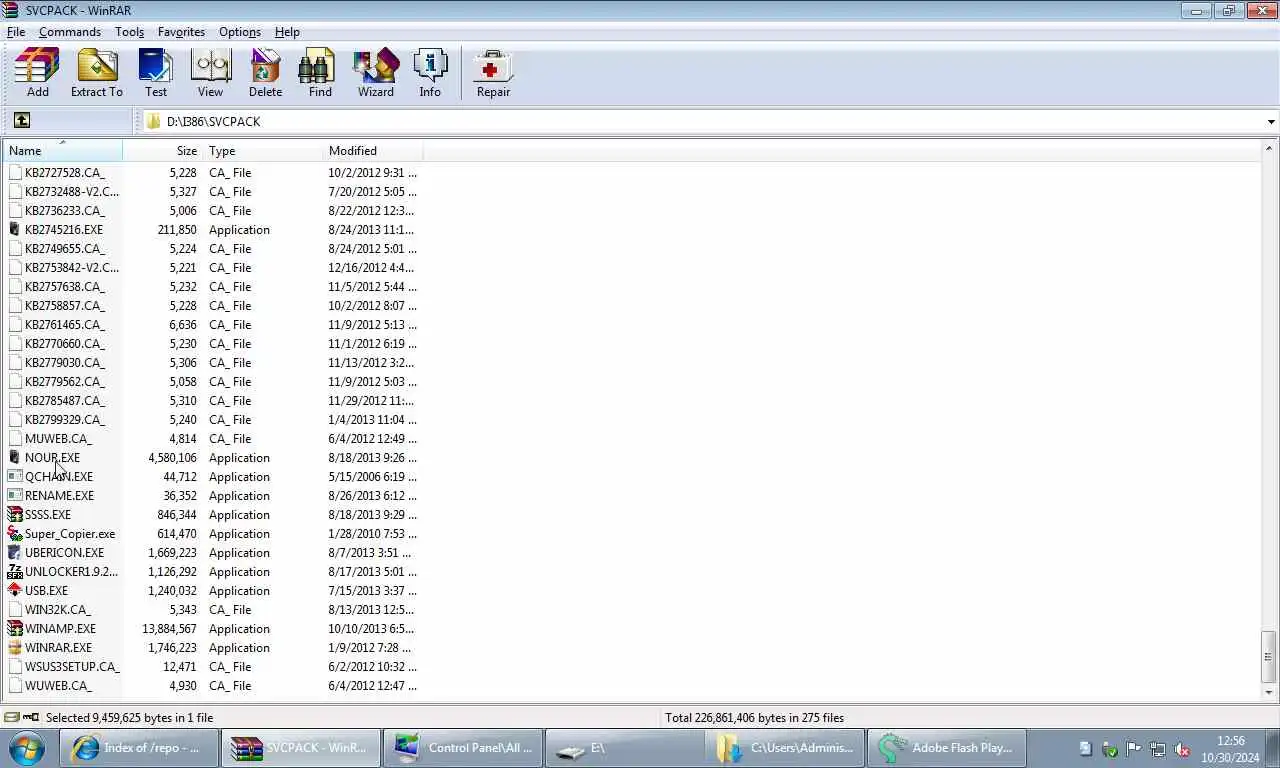The height and width of the screenshot is (768, 1280).
Task: Select the KB2749655.CA_ file
Action: 64,249
